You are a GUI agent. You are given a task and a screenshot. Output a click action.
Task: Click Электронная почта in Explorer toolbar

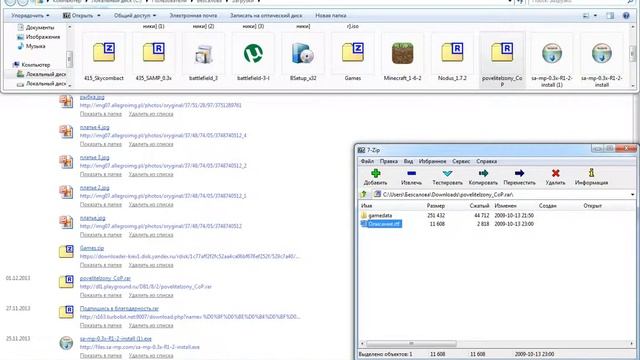coord(193,16)
